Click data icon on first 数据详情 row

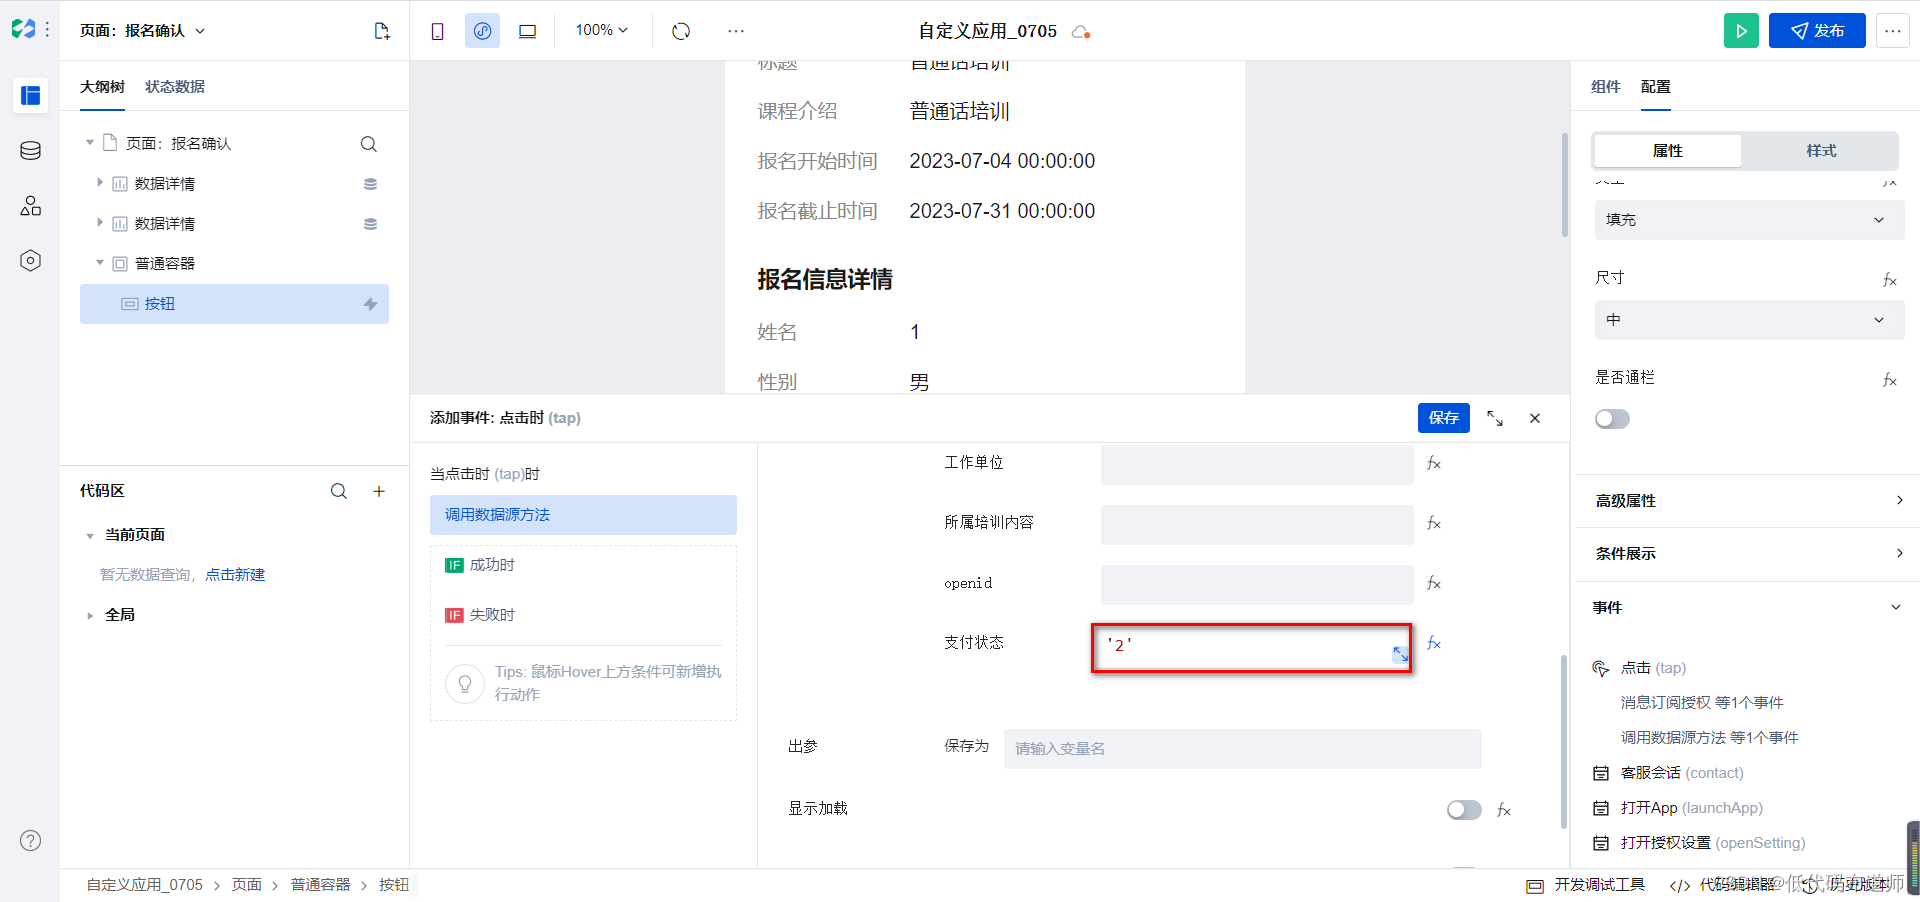pos(370,184)
